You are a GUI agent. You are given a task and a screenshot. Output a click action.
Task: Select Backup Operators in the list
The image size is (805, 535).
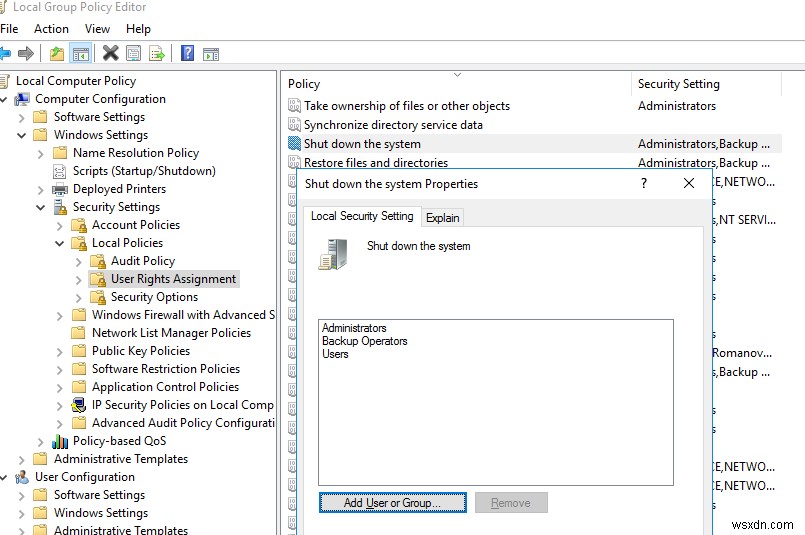coord(365,341)
